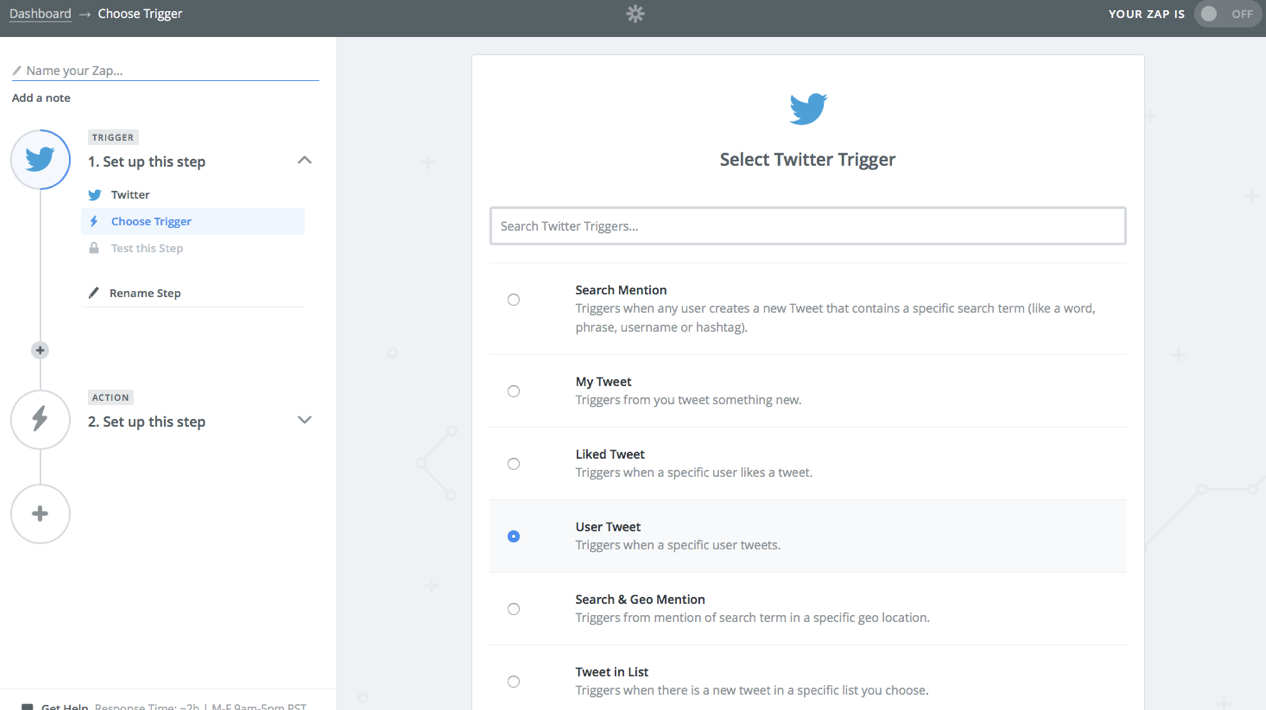Click the Get Help chat icon
This screenshot has width=1266, height=710.
coord(27,706)
